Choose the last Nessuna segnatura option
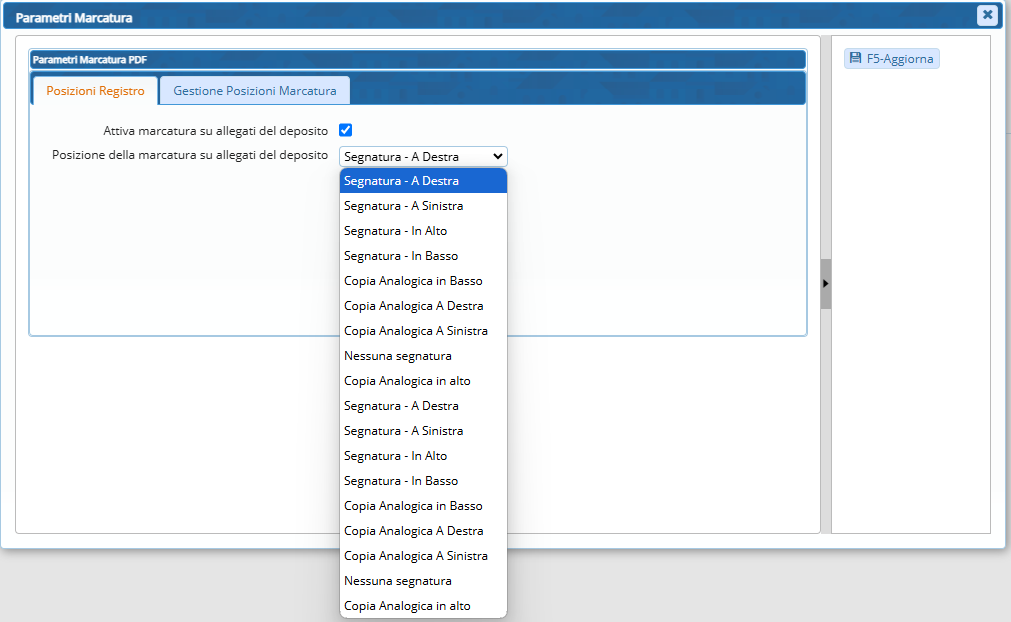This screenshot has width=1011, height=622. coord(423,581)
